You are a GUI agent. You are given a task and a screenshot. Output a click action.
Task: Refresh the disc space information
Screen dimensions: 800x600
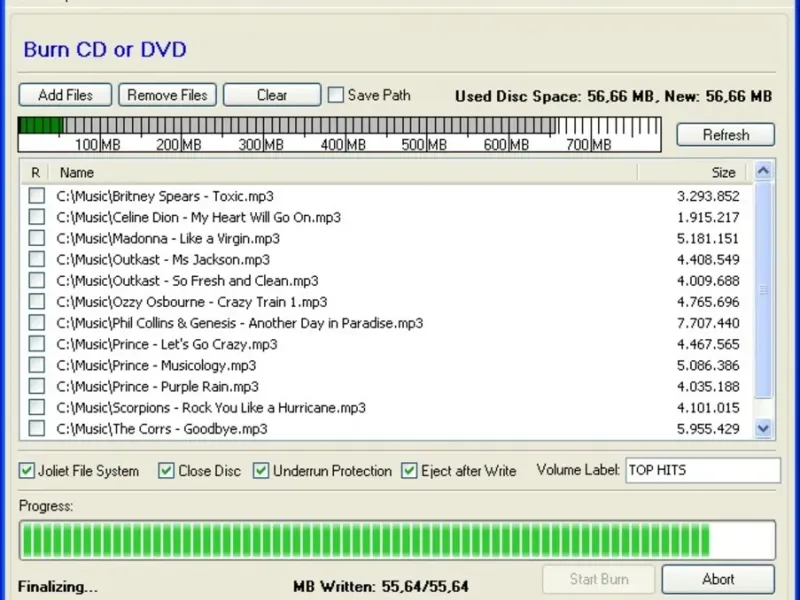click(726, 135)
